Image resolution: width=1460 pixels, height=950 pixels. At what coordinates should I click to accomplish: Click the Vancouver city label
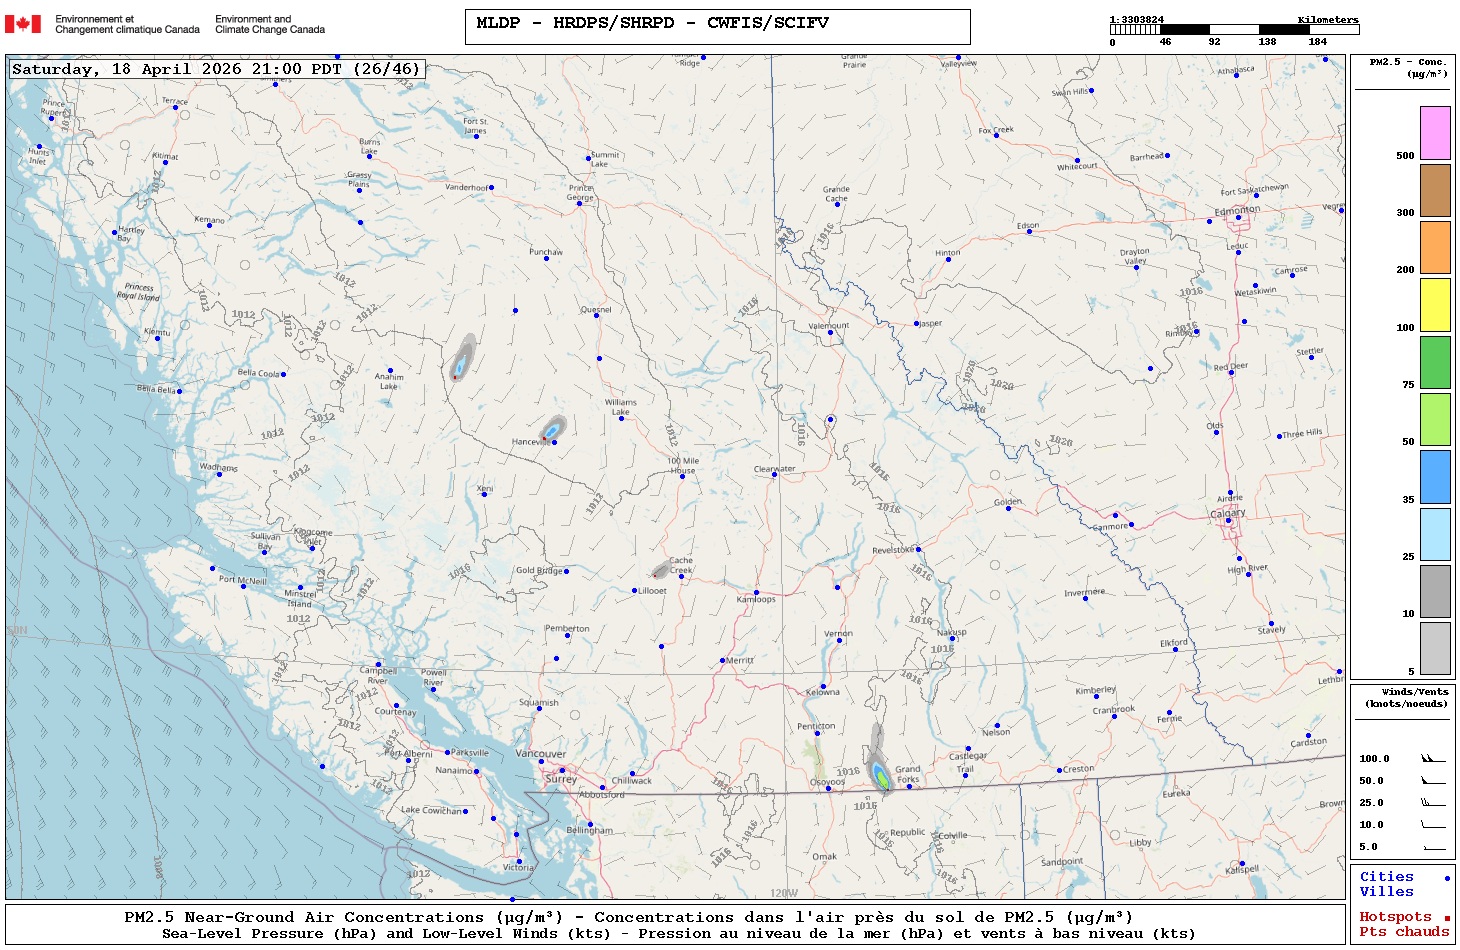click(540, 754)
